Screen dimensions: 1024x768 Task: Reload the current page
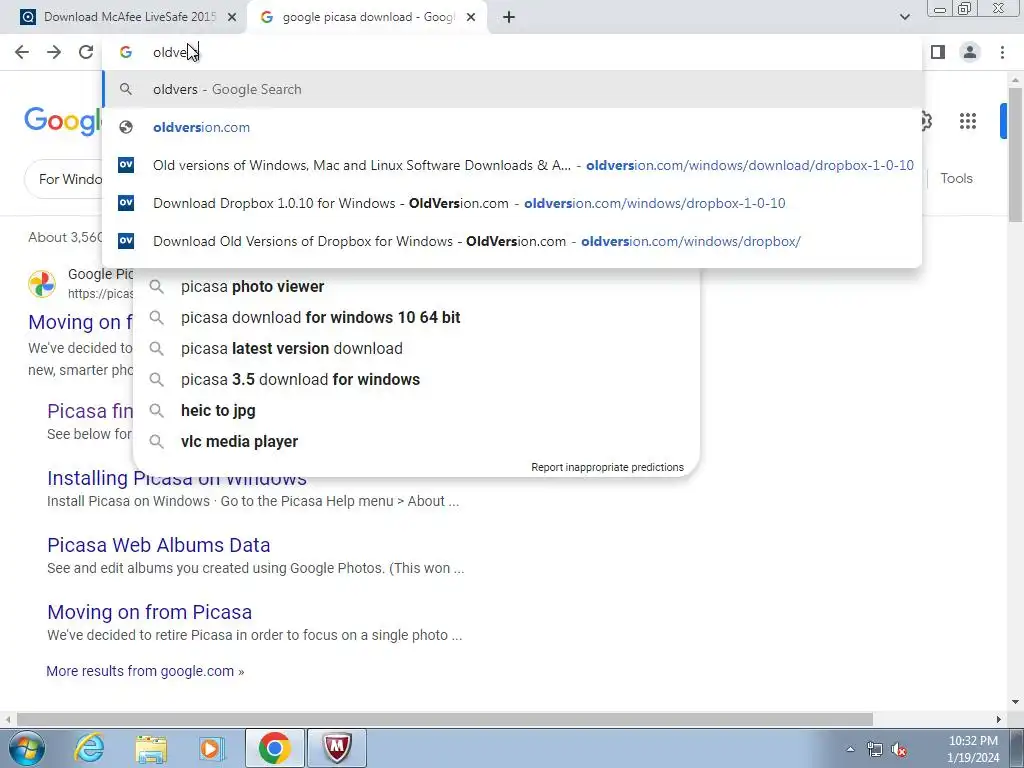tap(86, 52)
